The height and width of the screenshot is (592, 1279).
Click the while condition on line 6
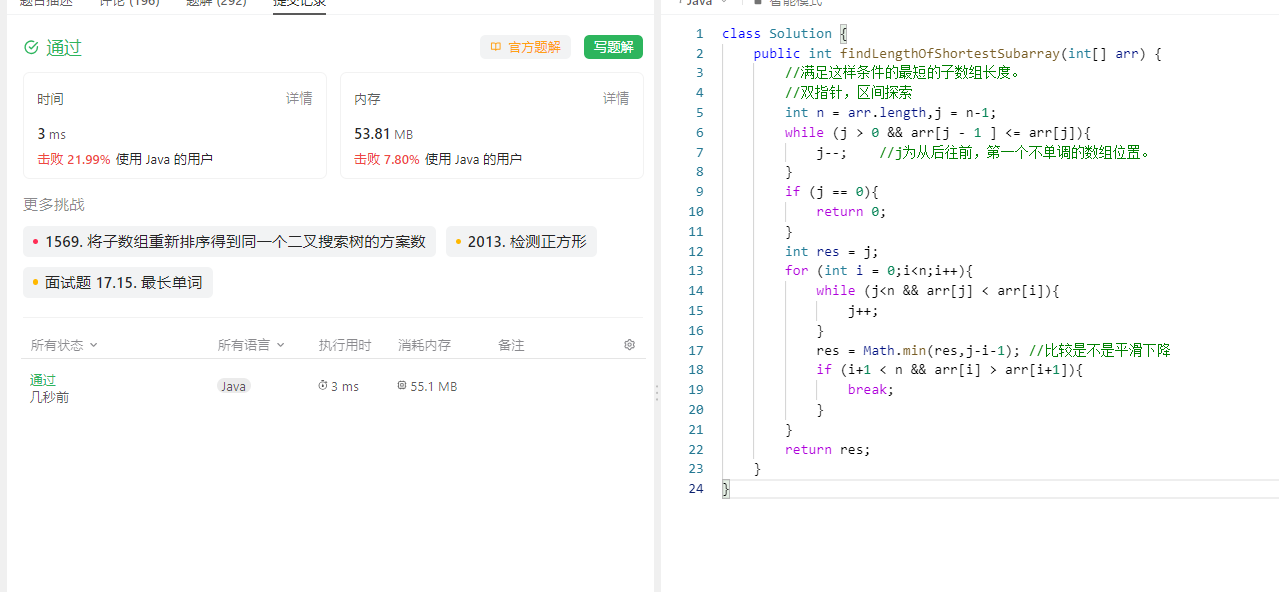coord(938,132)
